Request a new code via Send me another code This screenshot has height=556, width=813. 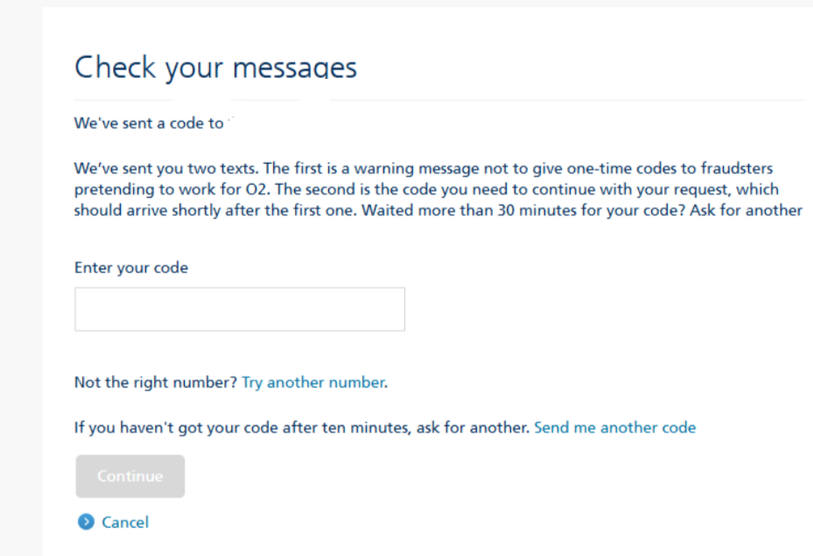tap(614, 427)
